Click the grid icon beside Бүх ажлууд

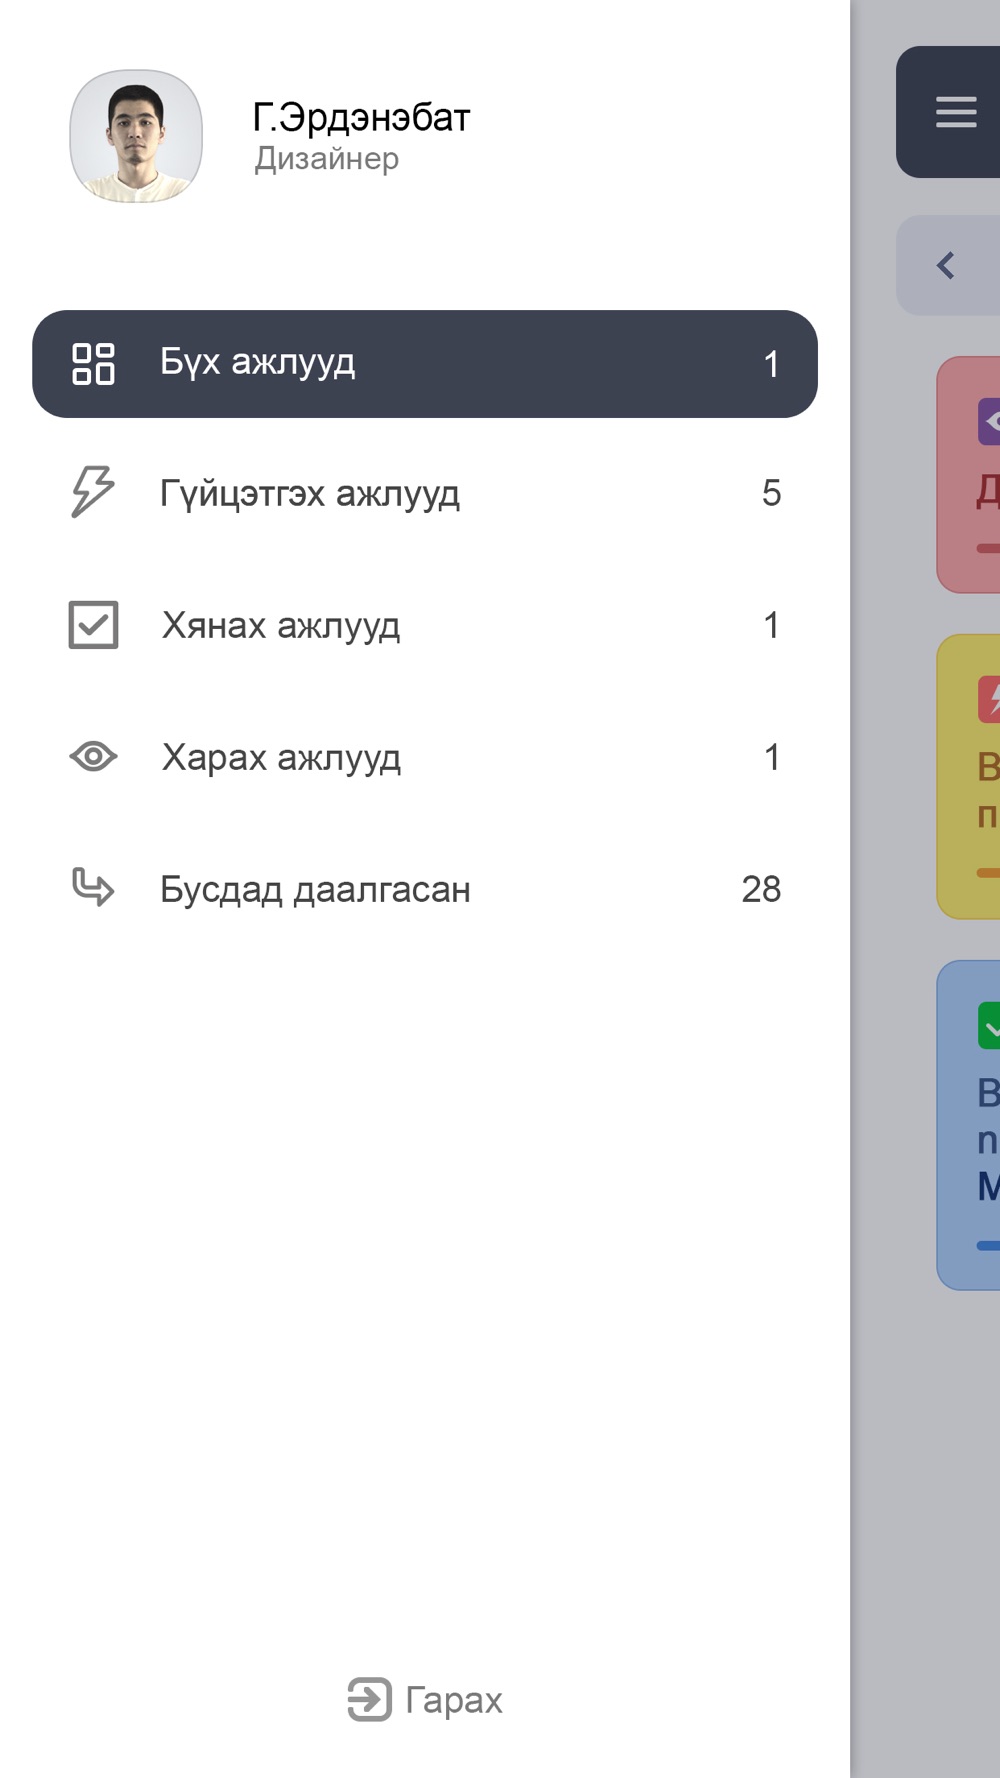coord(93,364)
